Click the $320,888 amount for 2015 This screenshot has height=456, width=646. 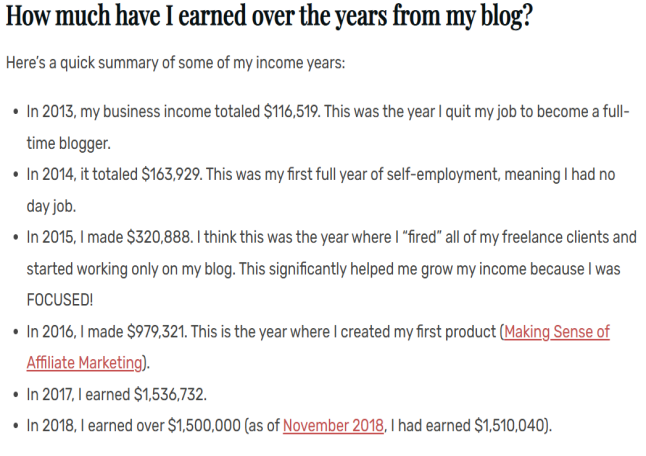pos(159,237)
